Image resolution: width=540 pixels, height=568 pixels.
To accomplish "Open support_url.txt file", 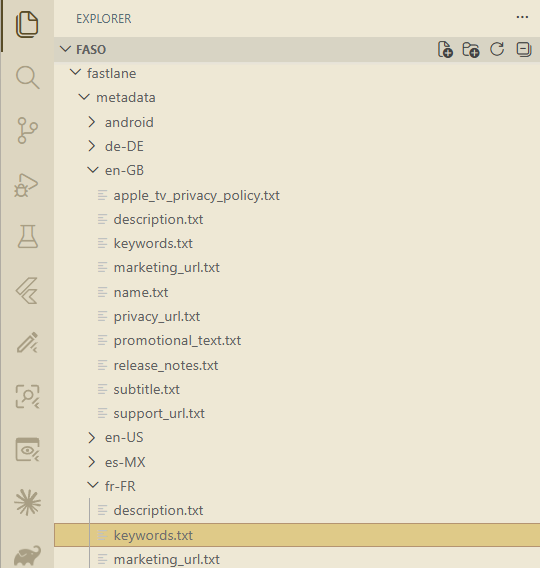I will [159, 414].
